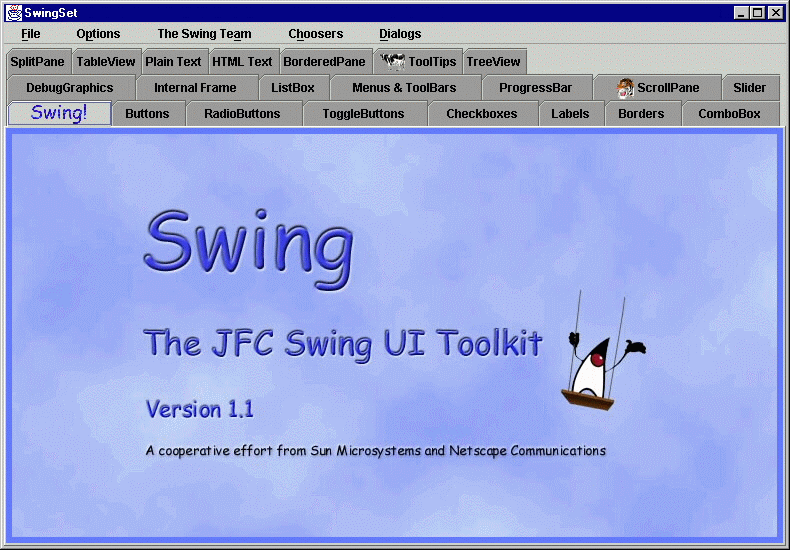The width and height of the screenshot is (790, 550).
Task: Minimize the SwingSet window
Action: 741,13
